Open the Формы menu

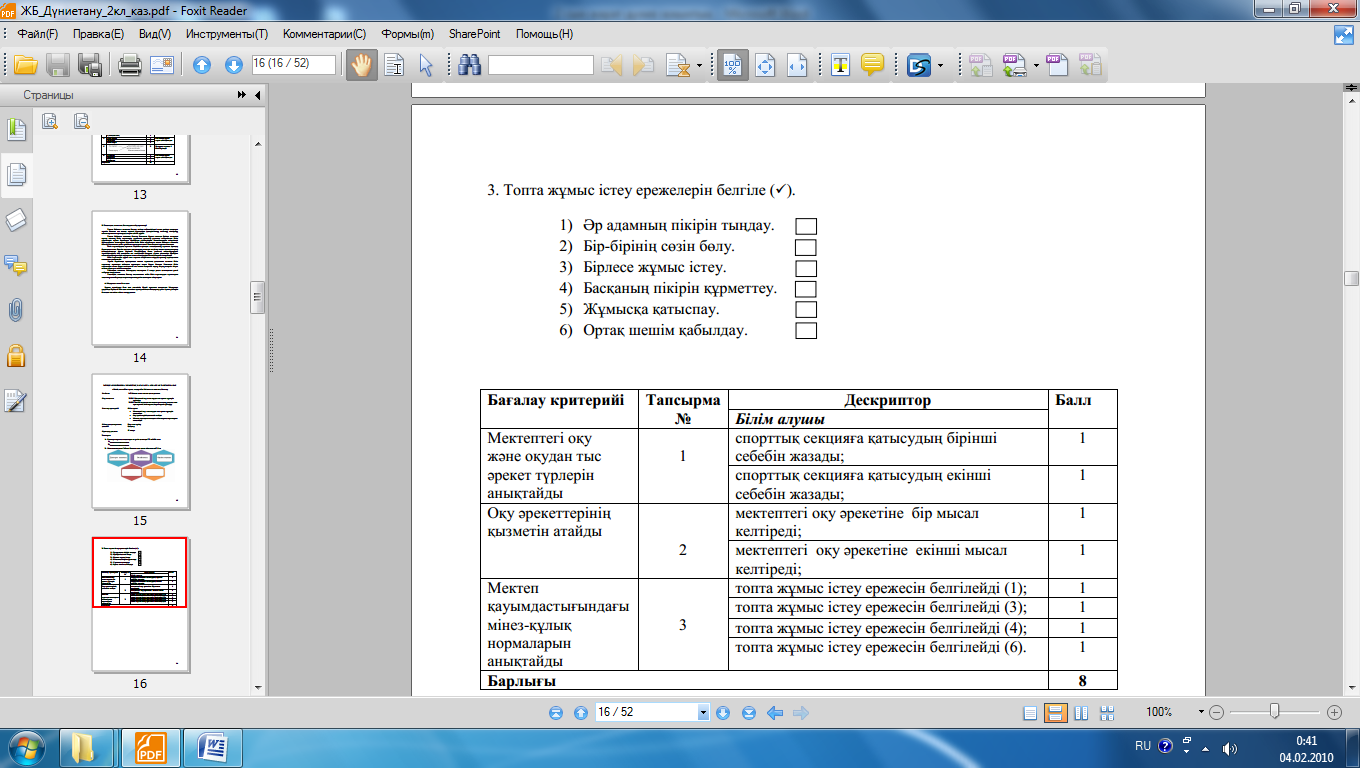[407, 33]
